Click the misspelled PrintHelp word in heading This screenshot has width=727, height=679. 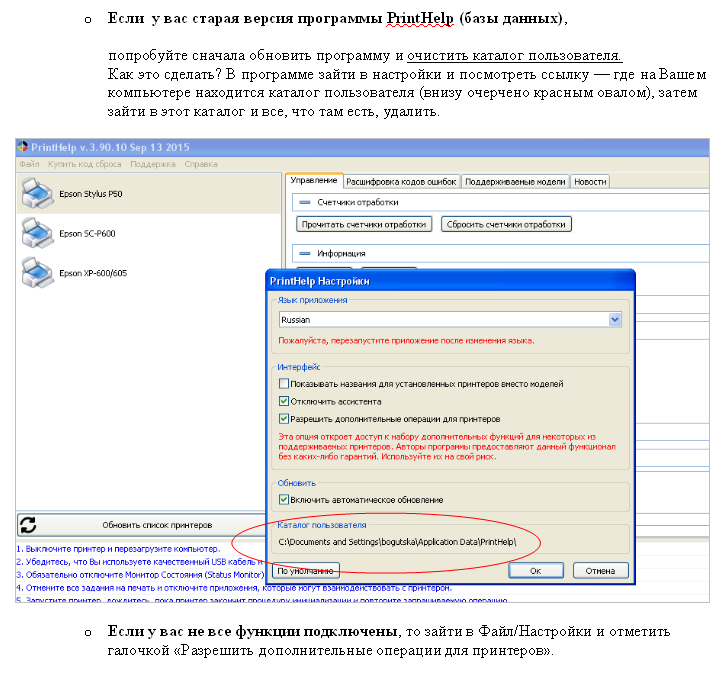[x=420, y=19]
